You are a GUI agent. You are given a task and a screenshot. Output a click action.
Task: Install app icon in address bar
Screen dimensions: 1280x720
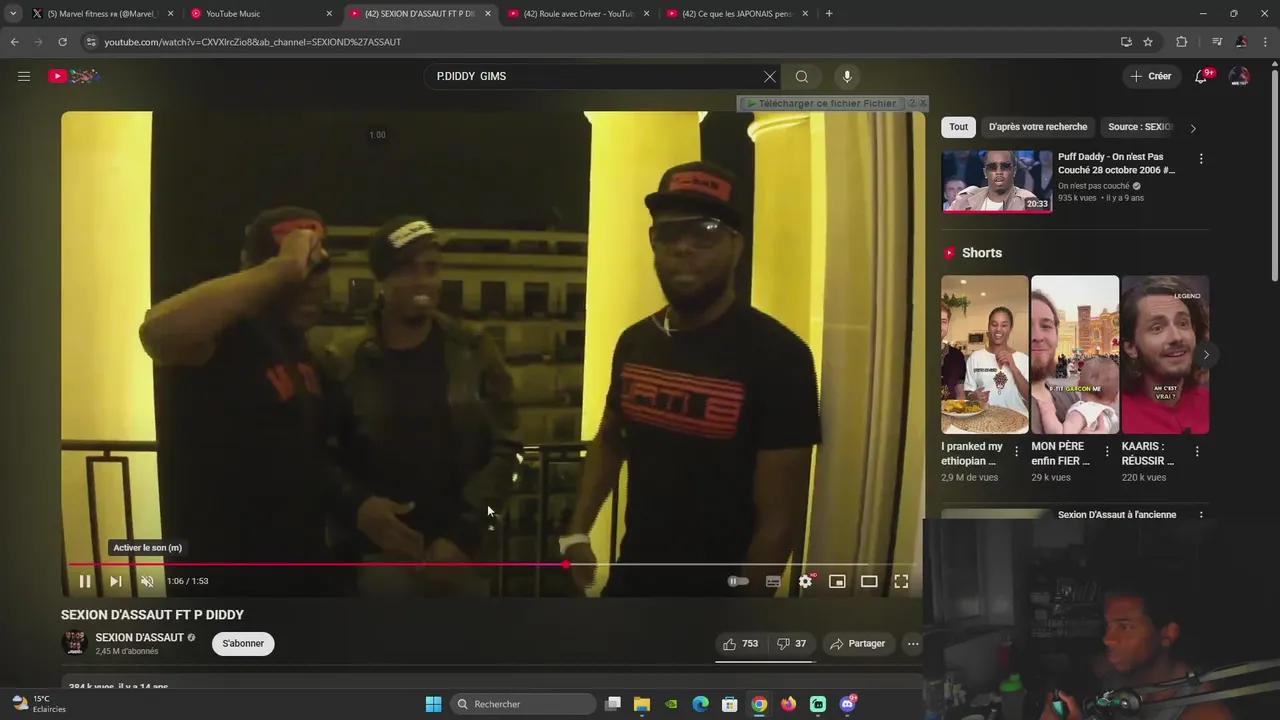1126,42
